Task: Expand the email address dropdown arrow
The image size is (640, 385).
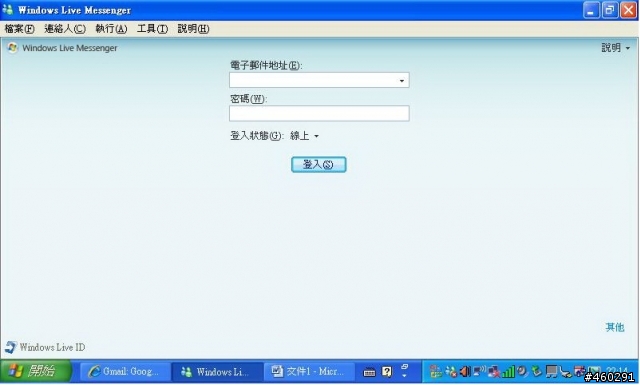Action: pos(402,80)
